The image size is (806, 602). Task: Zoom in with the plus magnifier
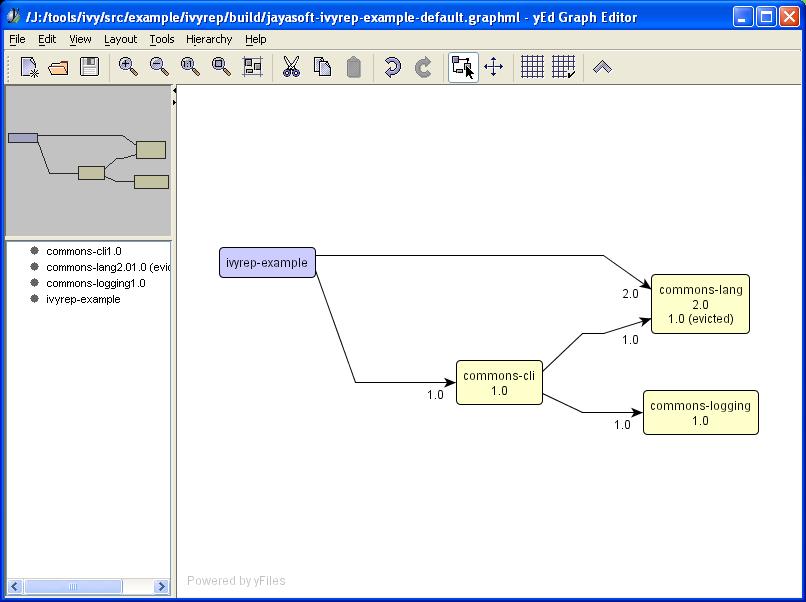pyautogui.click(x=128, y=67)
